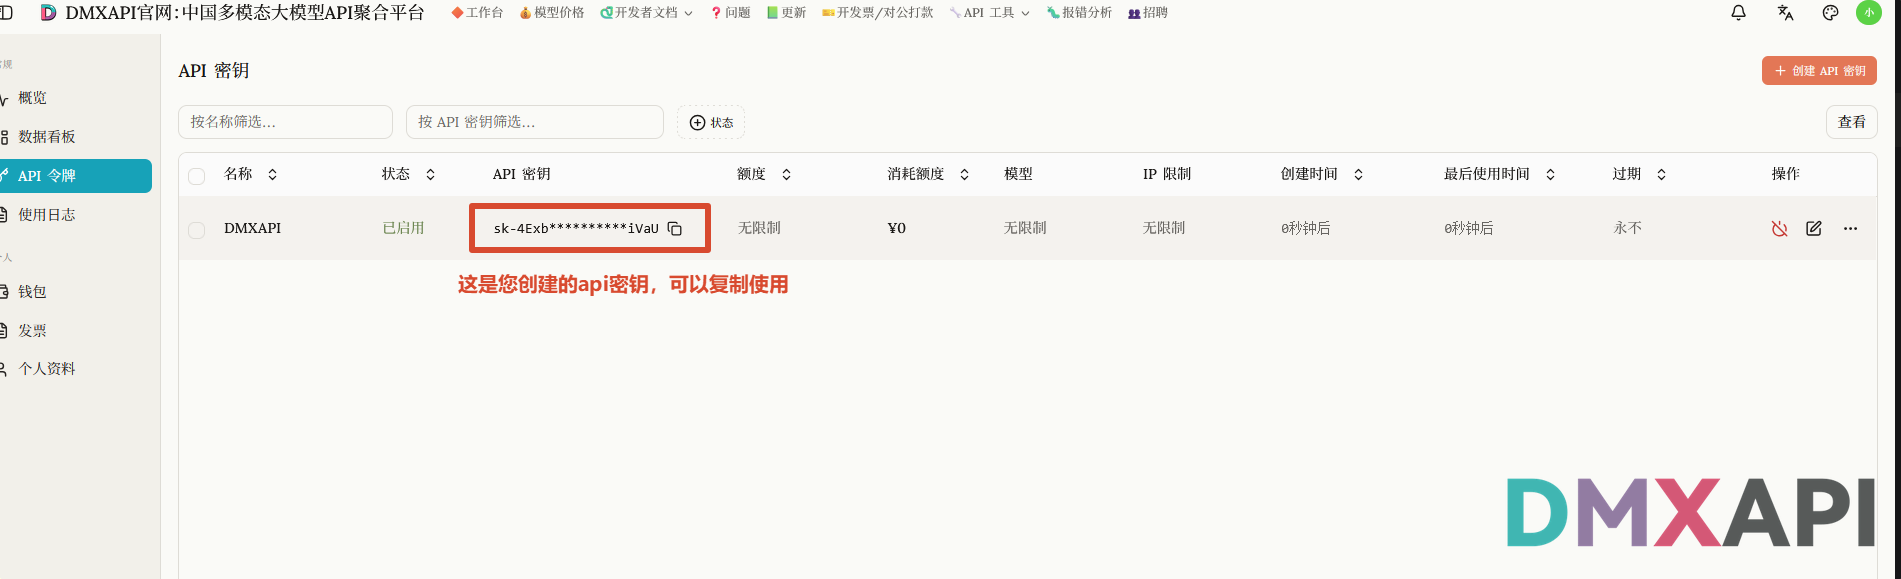Focus the 按名称筛选 input
The height and width of the screenshot is (579, 1901).
285,122
